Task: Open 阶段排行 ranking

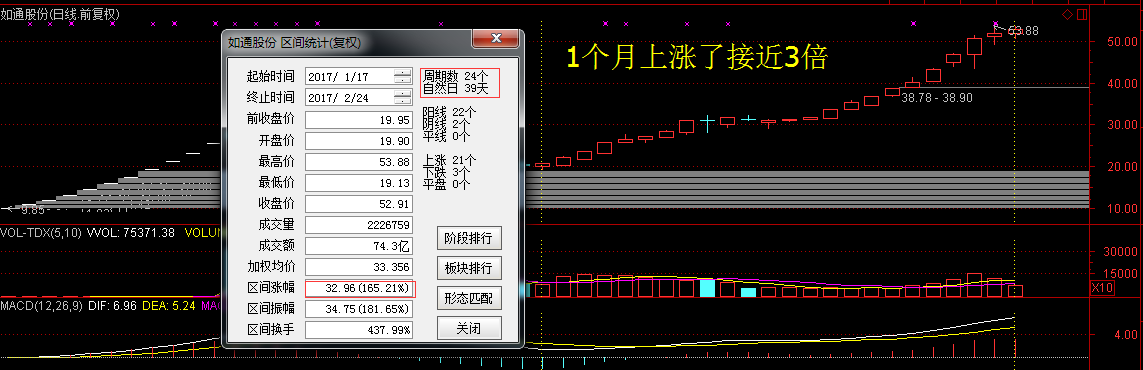Action: 469,238
